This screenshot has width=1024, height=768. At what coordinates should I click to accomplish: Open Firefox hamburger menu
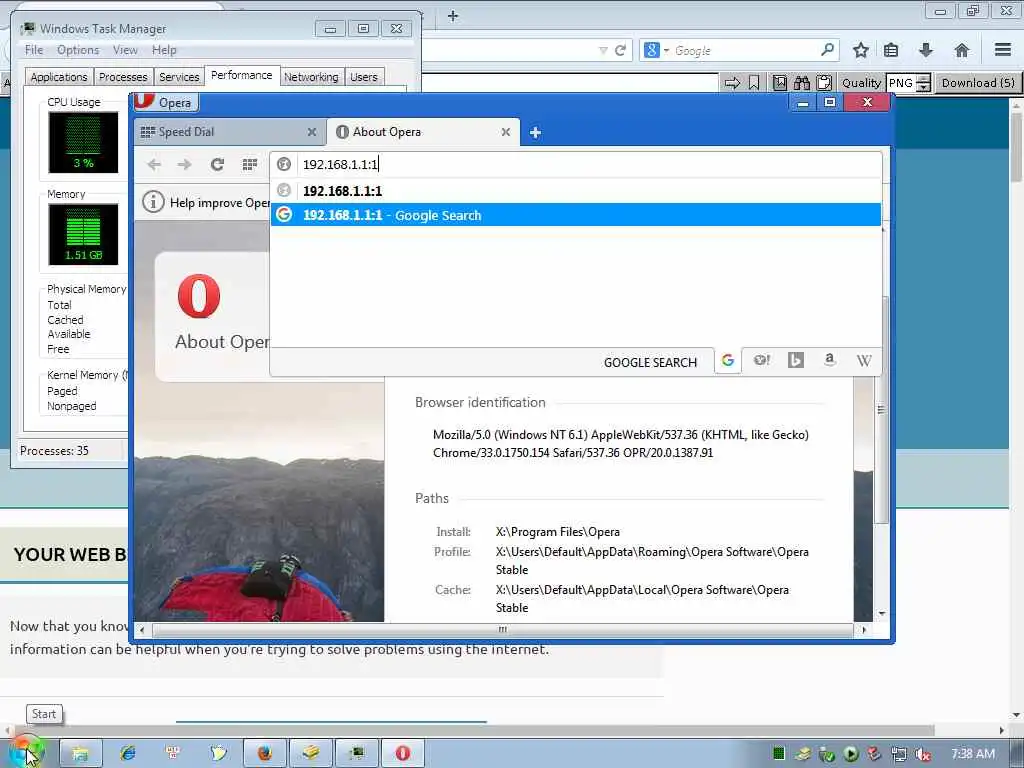[x=1003, y=50]
